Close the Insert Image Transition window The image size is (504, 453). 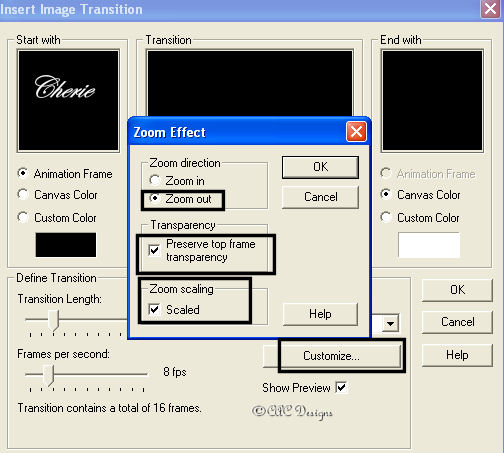pyautogui.click(x=490, y=8)
